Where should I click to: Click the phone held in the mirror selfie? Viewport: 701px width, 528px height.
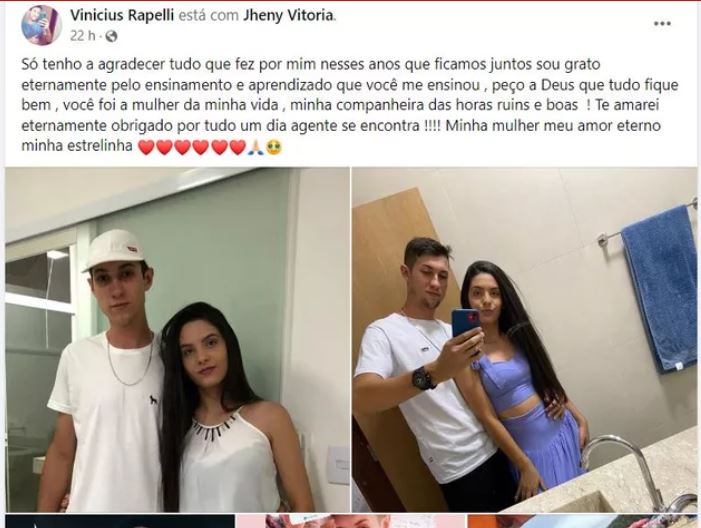466,323
